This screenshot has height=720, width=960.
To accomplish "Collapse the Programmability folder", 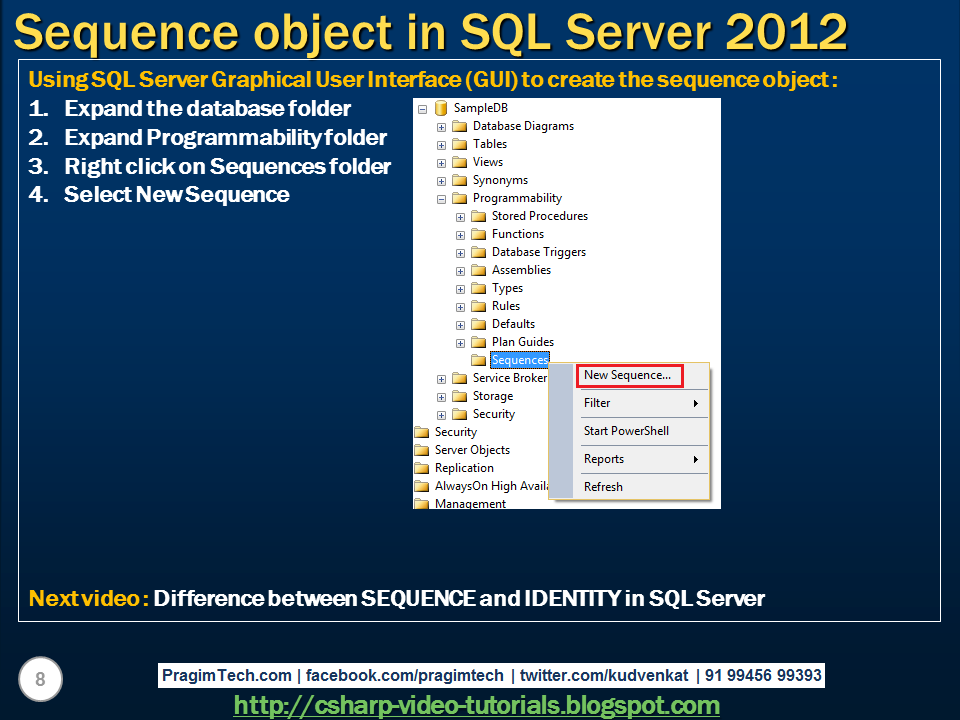I will (x=441, y=199).
